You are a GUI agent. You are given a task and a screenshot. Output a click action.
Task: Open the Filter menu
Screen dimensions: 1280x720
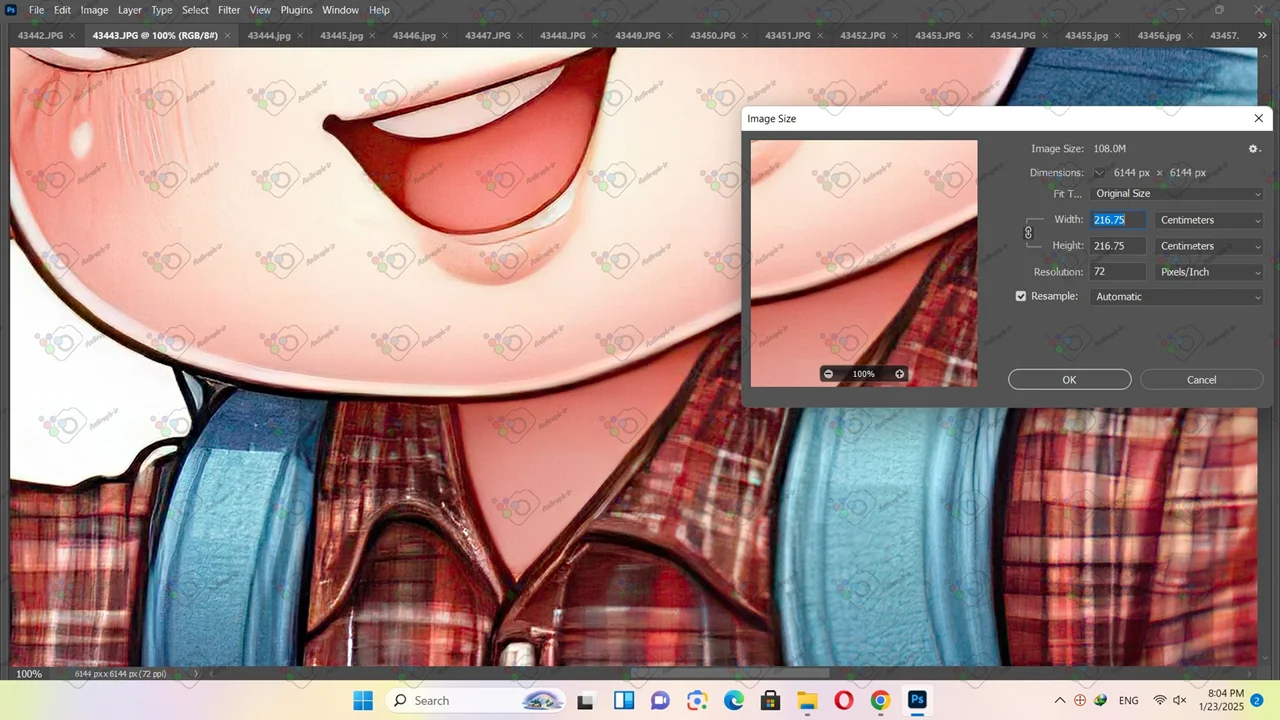coord(229,10)
